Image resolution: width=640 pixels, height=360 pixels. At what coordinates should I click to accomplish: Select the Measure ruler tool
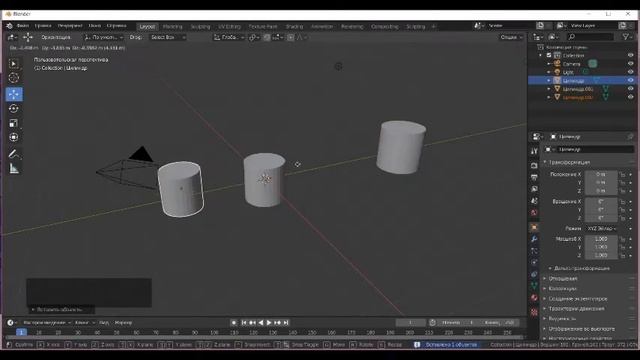(13, 168)
